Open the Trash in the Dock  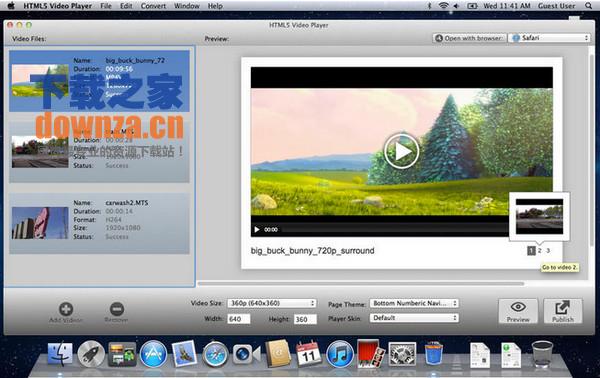click(x=542, y=354)
